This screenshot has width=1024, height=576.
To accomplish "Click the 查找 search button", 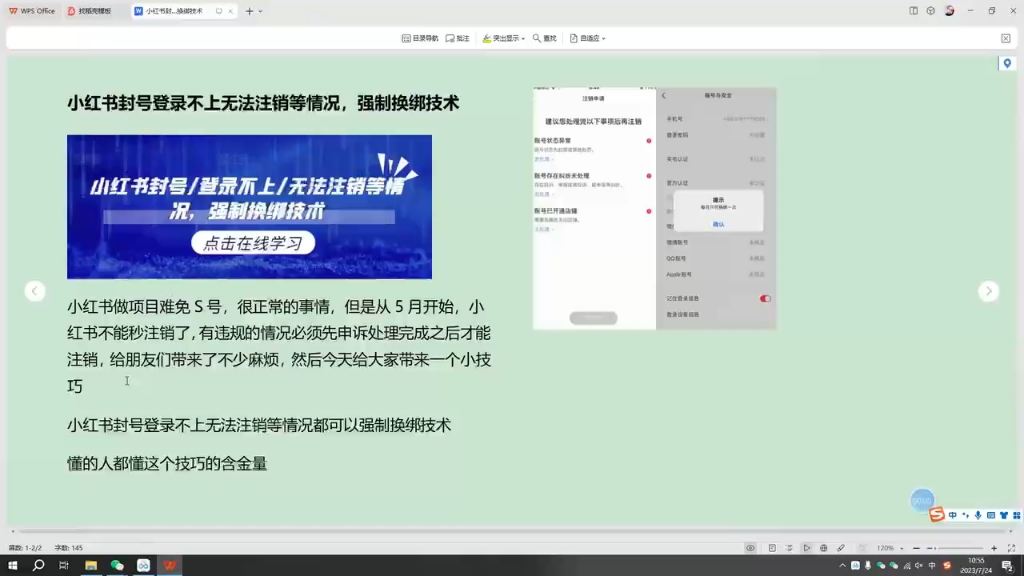I will 544,39.
